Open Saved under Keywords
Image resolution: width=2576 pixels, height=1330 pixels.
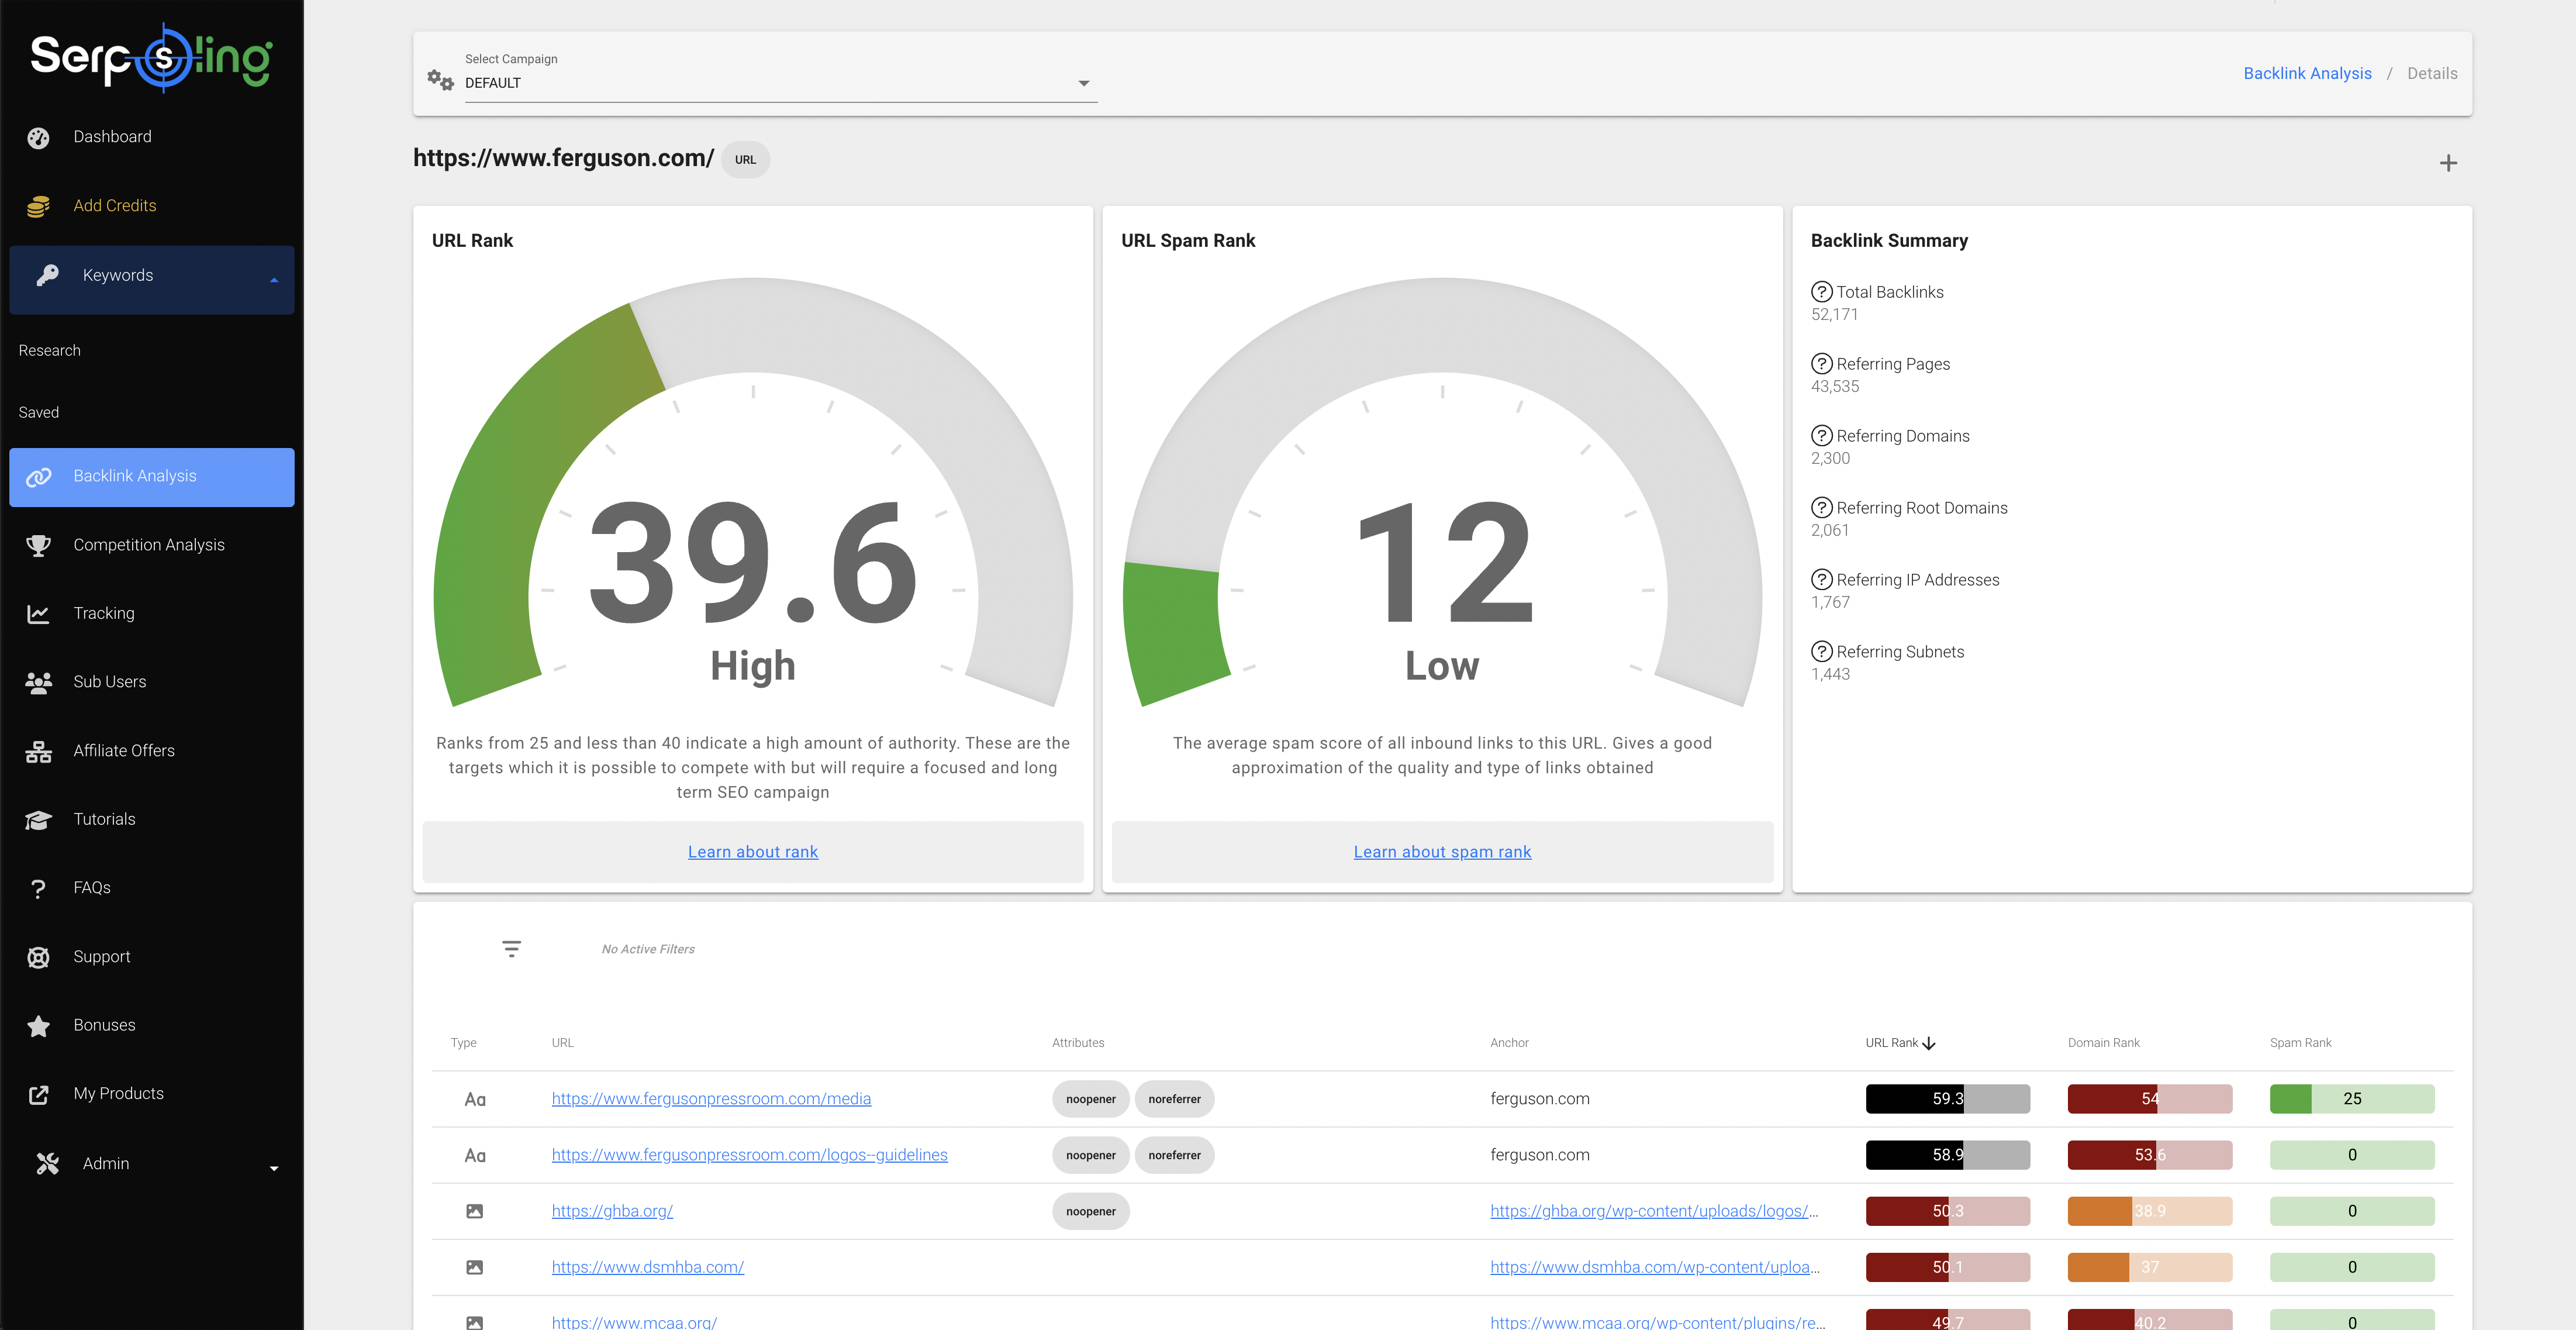click(39, 413)
